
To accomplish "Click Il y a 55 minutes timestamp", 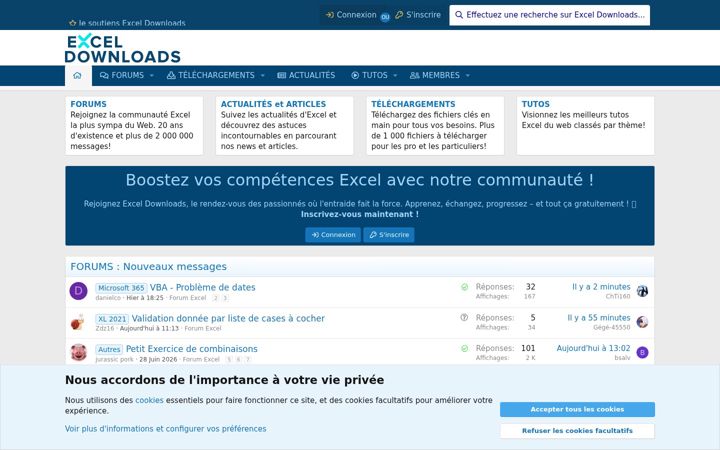I will [x=599, y=318].
